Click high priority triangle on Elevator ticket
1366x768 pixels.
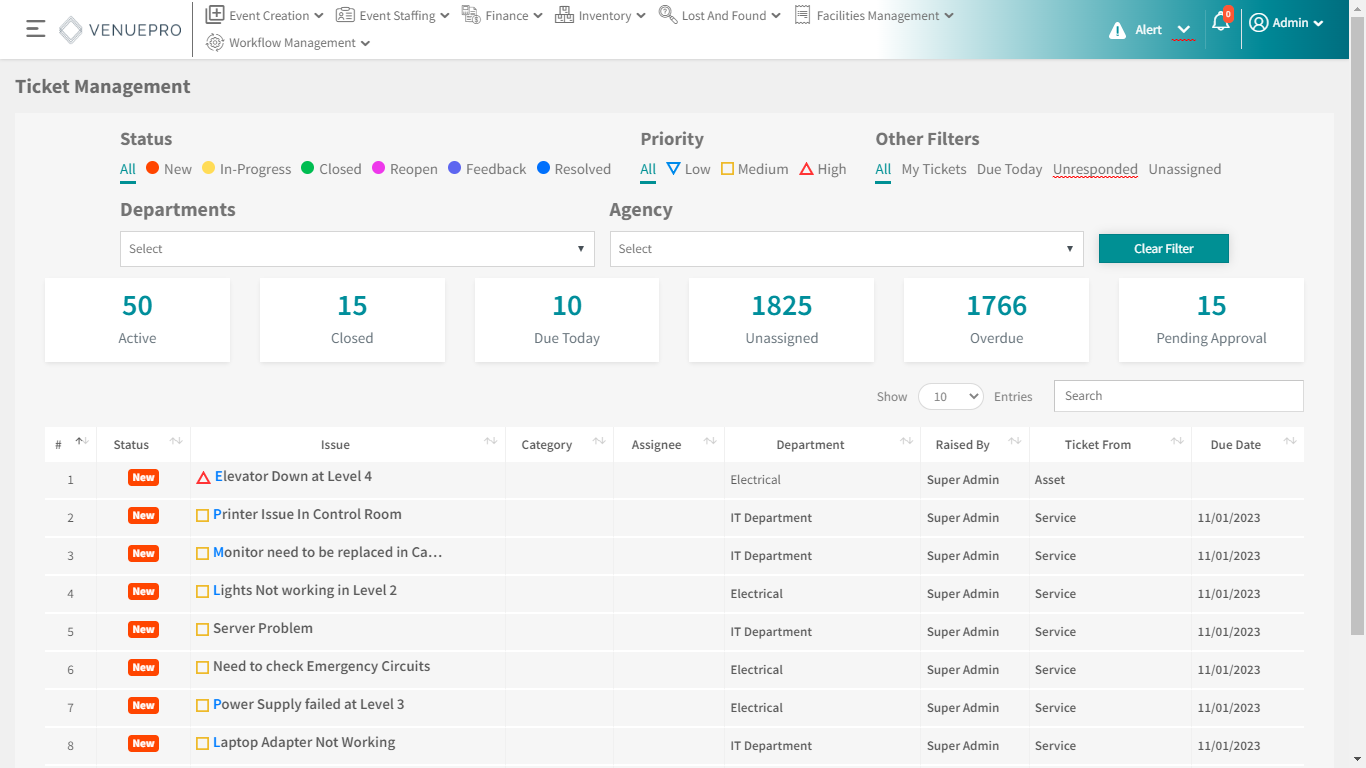pos(203,478)
